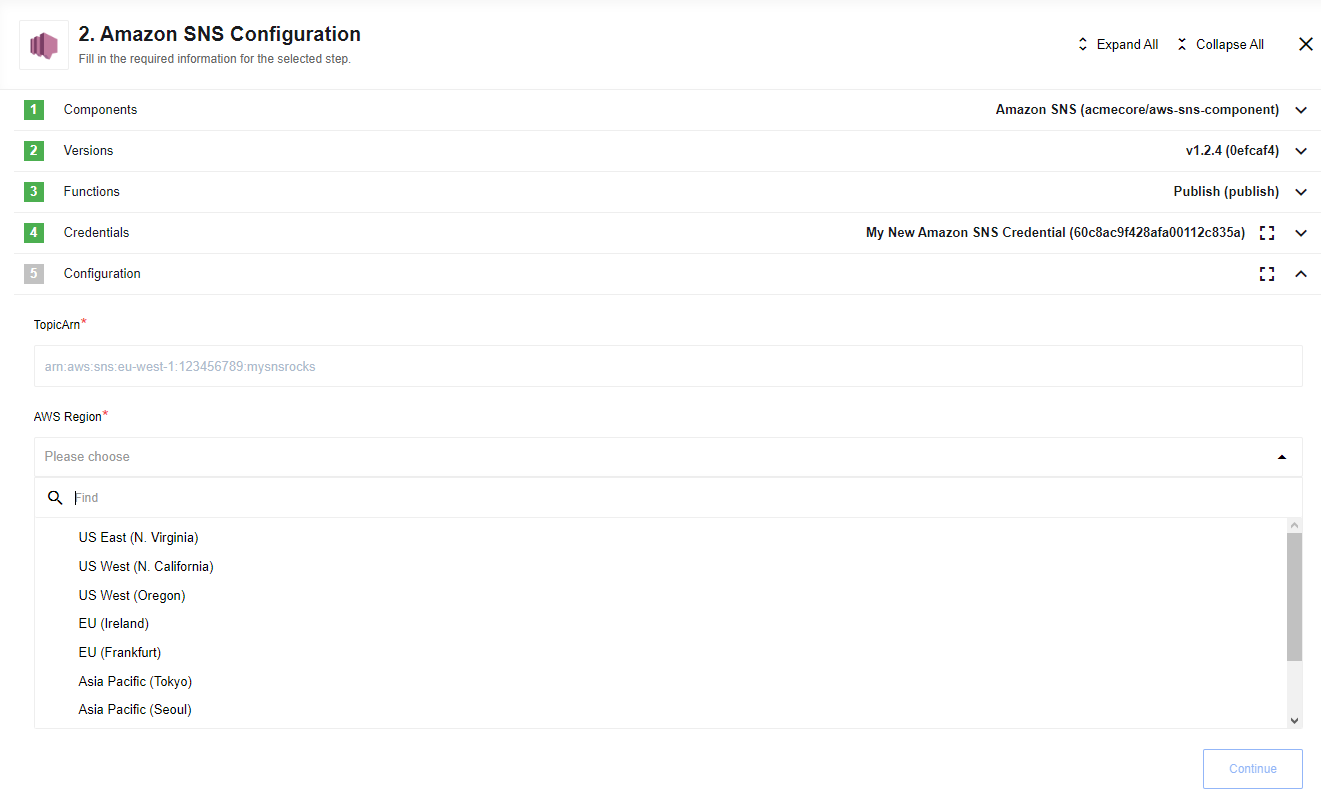Click Publish (publish) function value

coord(1226,192)
